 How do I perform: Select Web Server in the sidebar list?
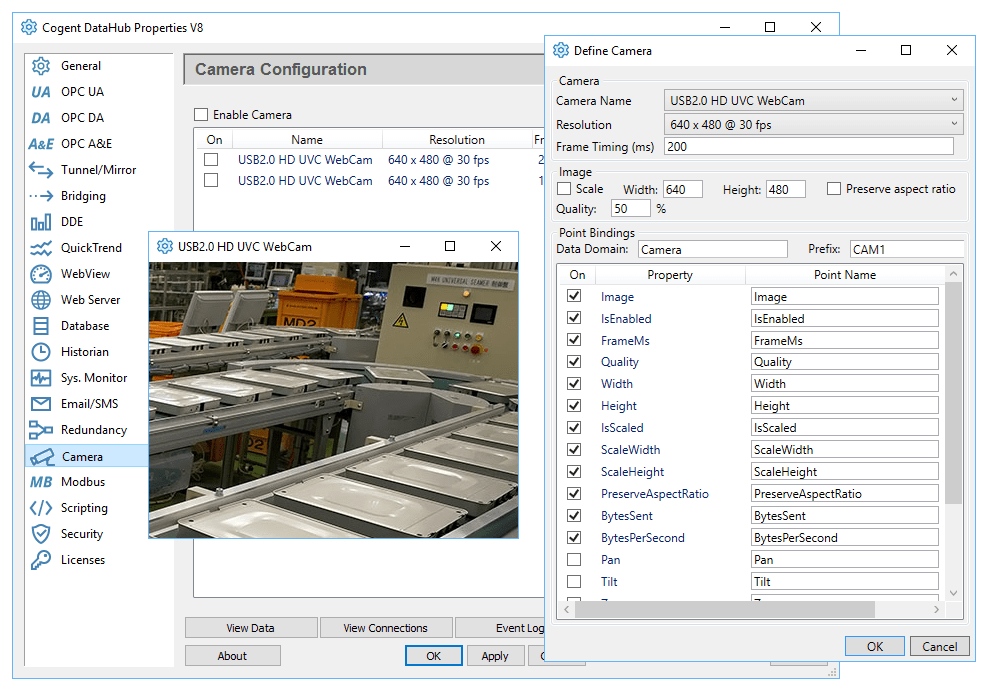90,300
